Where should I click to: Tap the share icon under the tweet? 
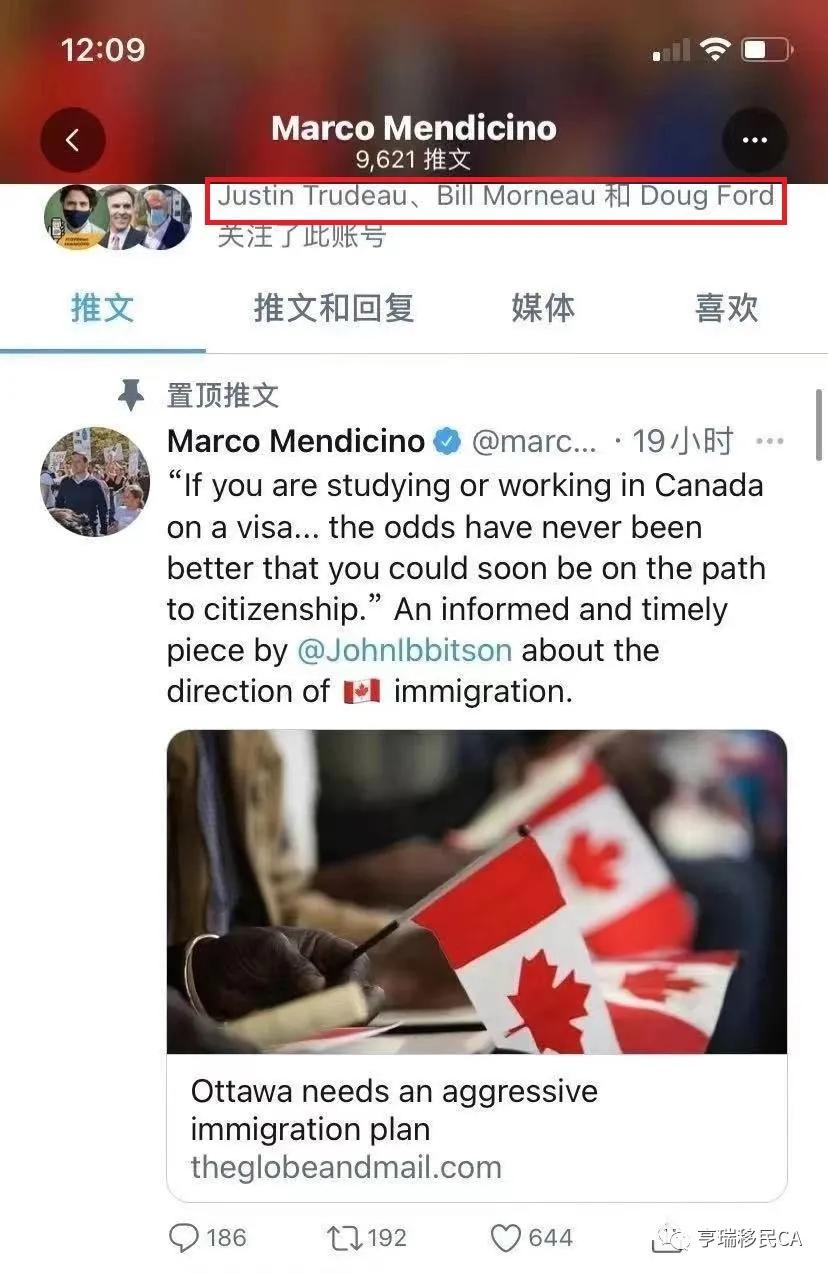[x=667, y=1239]
